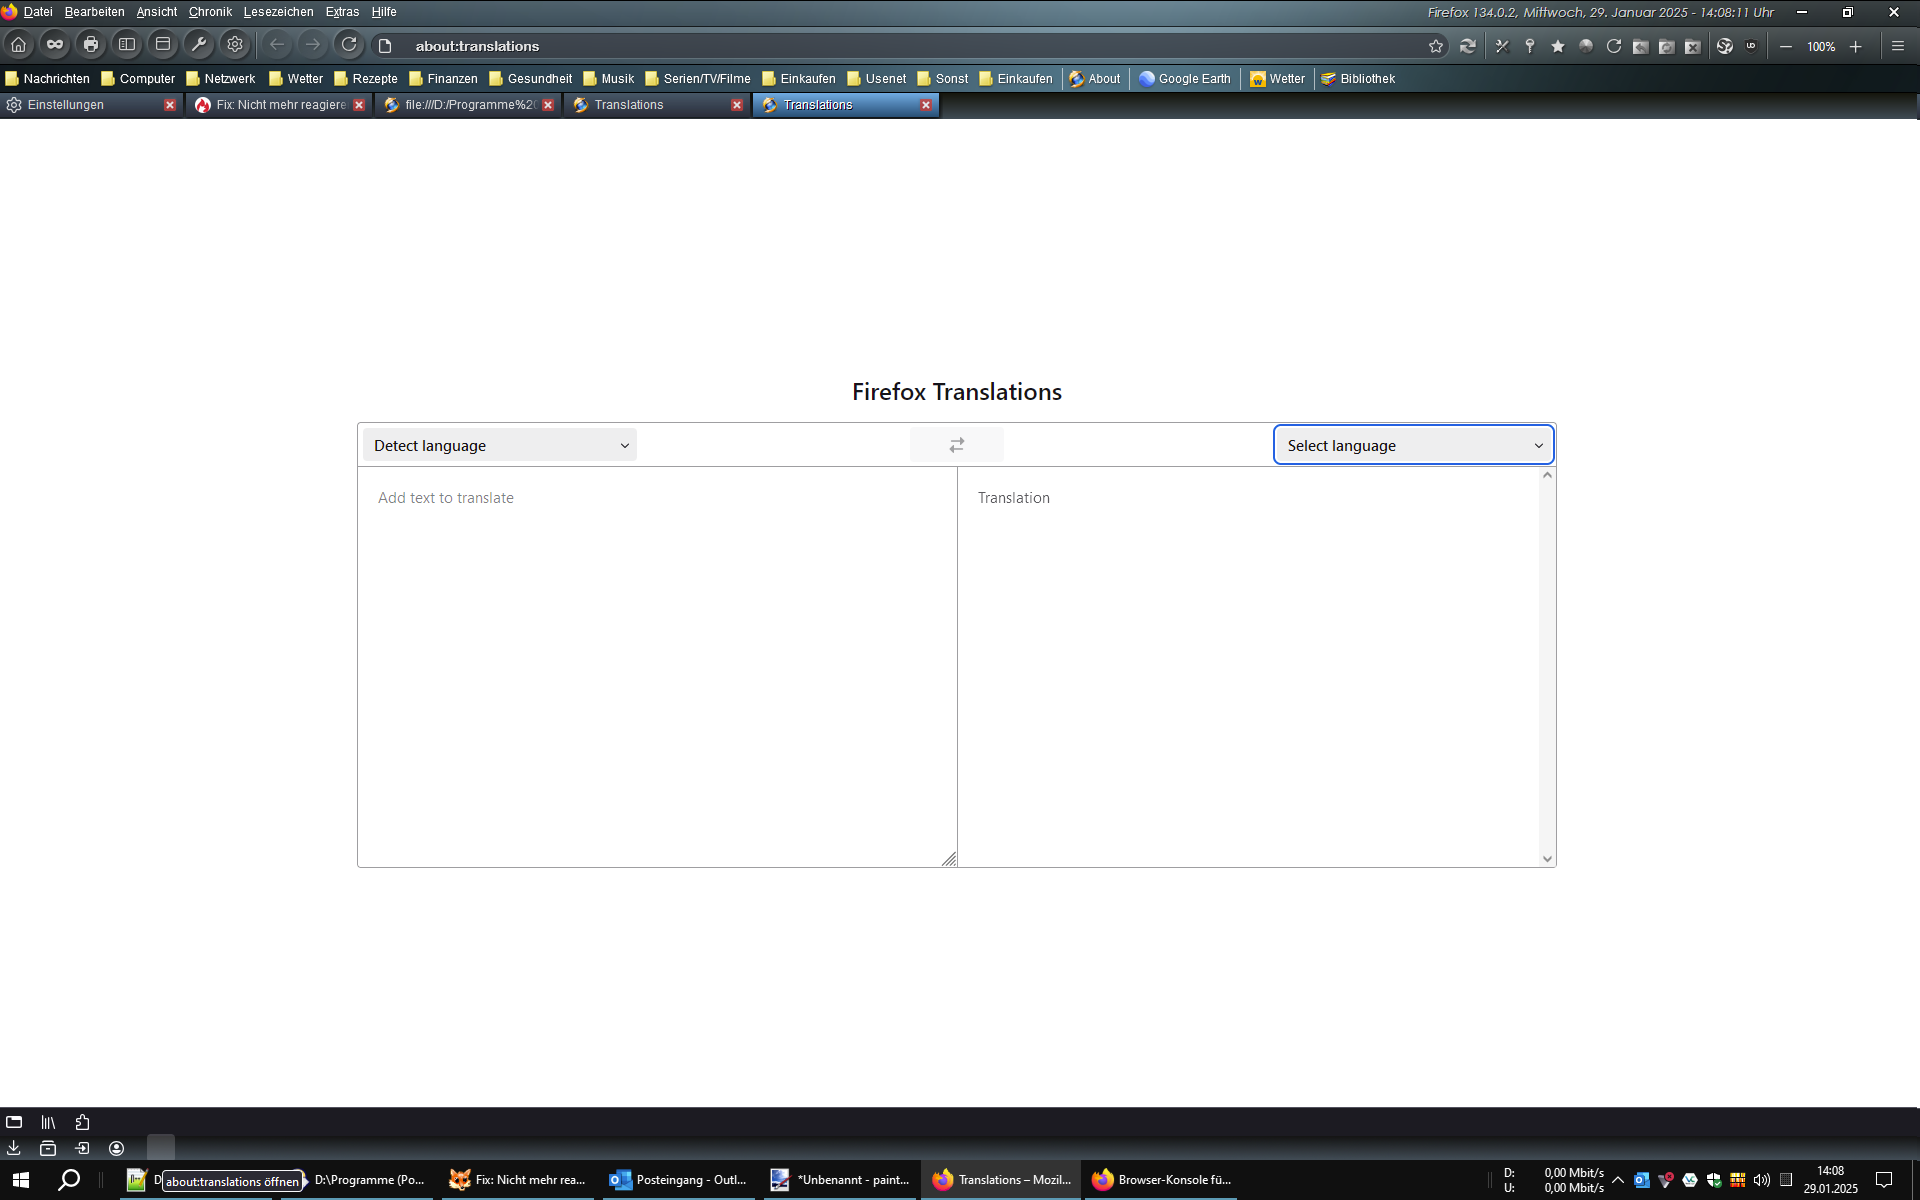Toggle the sidebar panel icon in toolbar
This screenshot has height=1200, width=1920.
click(x=127, y=45)
